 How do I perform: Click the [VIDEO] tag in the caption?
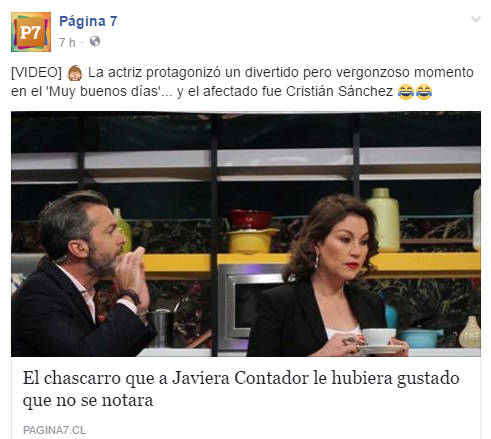[36, 73]
